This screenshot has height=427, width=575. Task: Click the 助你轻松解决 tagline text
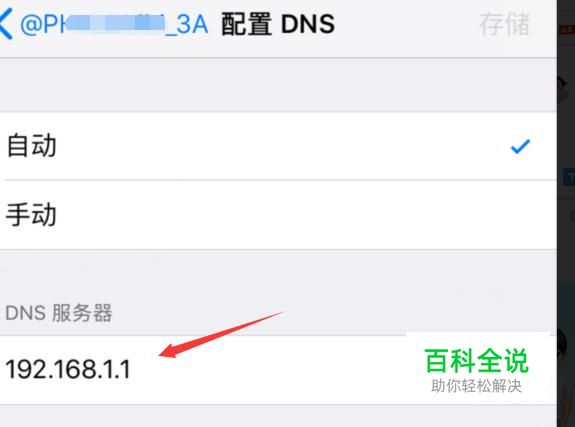476,386
